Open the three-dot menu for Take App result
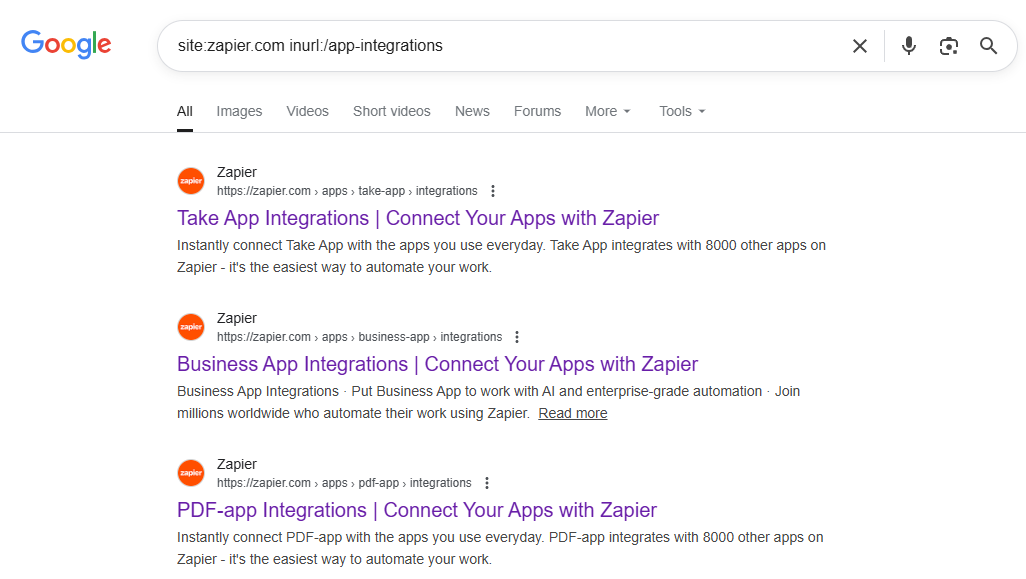This screenshot has width=1026, height=579. (493, 191)
